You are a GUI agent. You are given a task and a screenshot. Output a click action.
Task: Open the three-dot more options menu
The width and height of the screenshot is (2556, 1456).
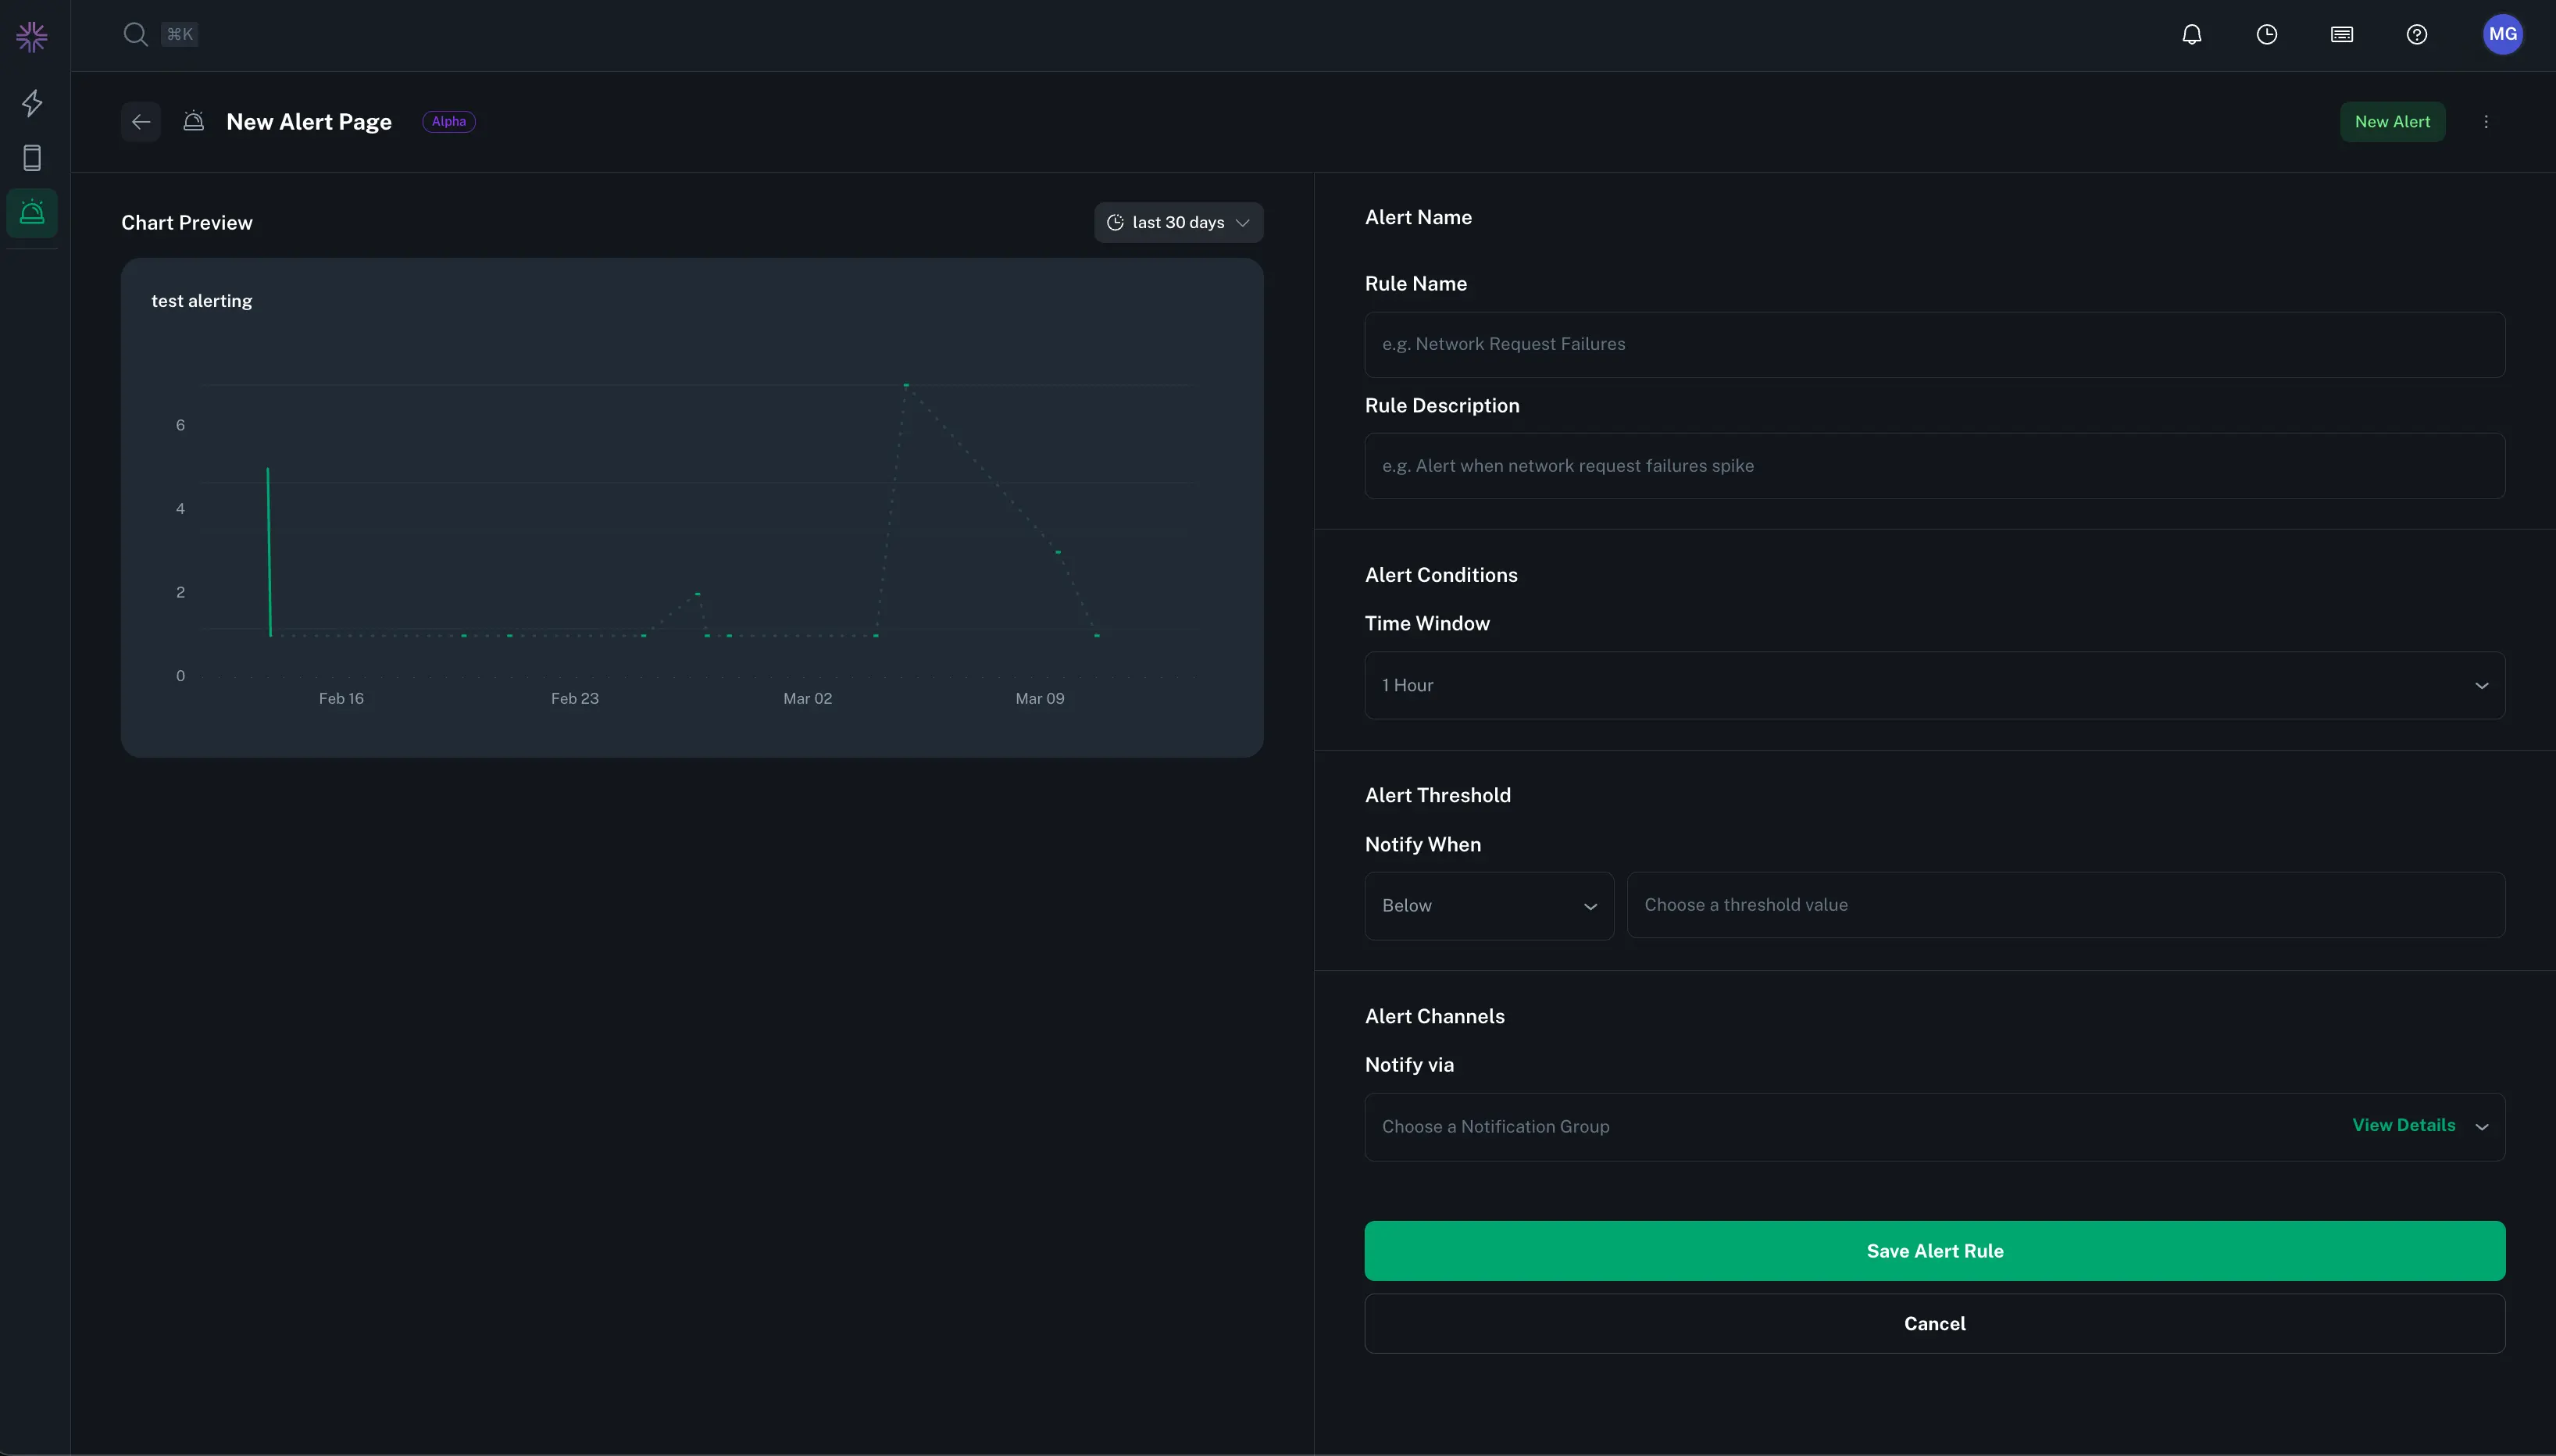coord(2485,122)
